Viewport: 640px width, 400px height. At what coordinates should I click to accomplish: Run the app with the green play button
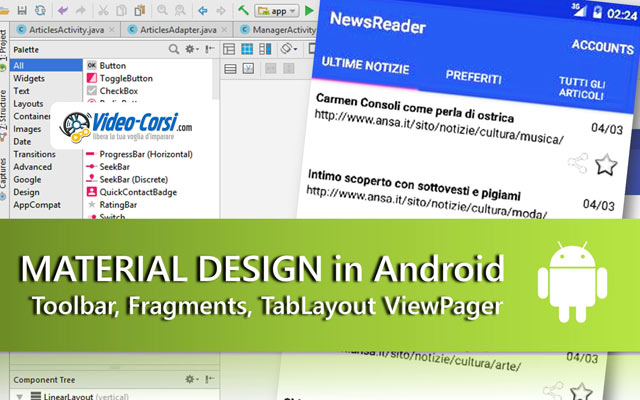coord(309,11)
